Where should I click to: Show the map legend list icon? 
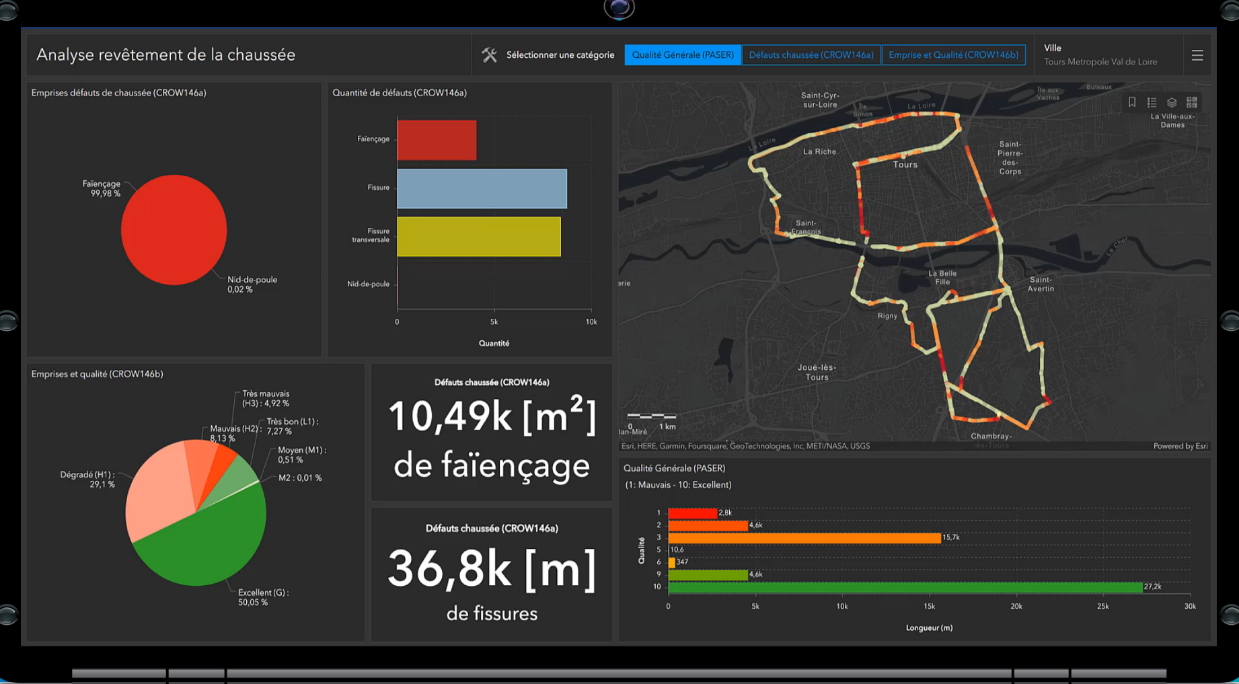pyautogui.click(x=1152, y=102)
